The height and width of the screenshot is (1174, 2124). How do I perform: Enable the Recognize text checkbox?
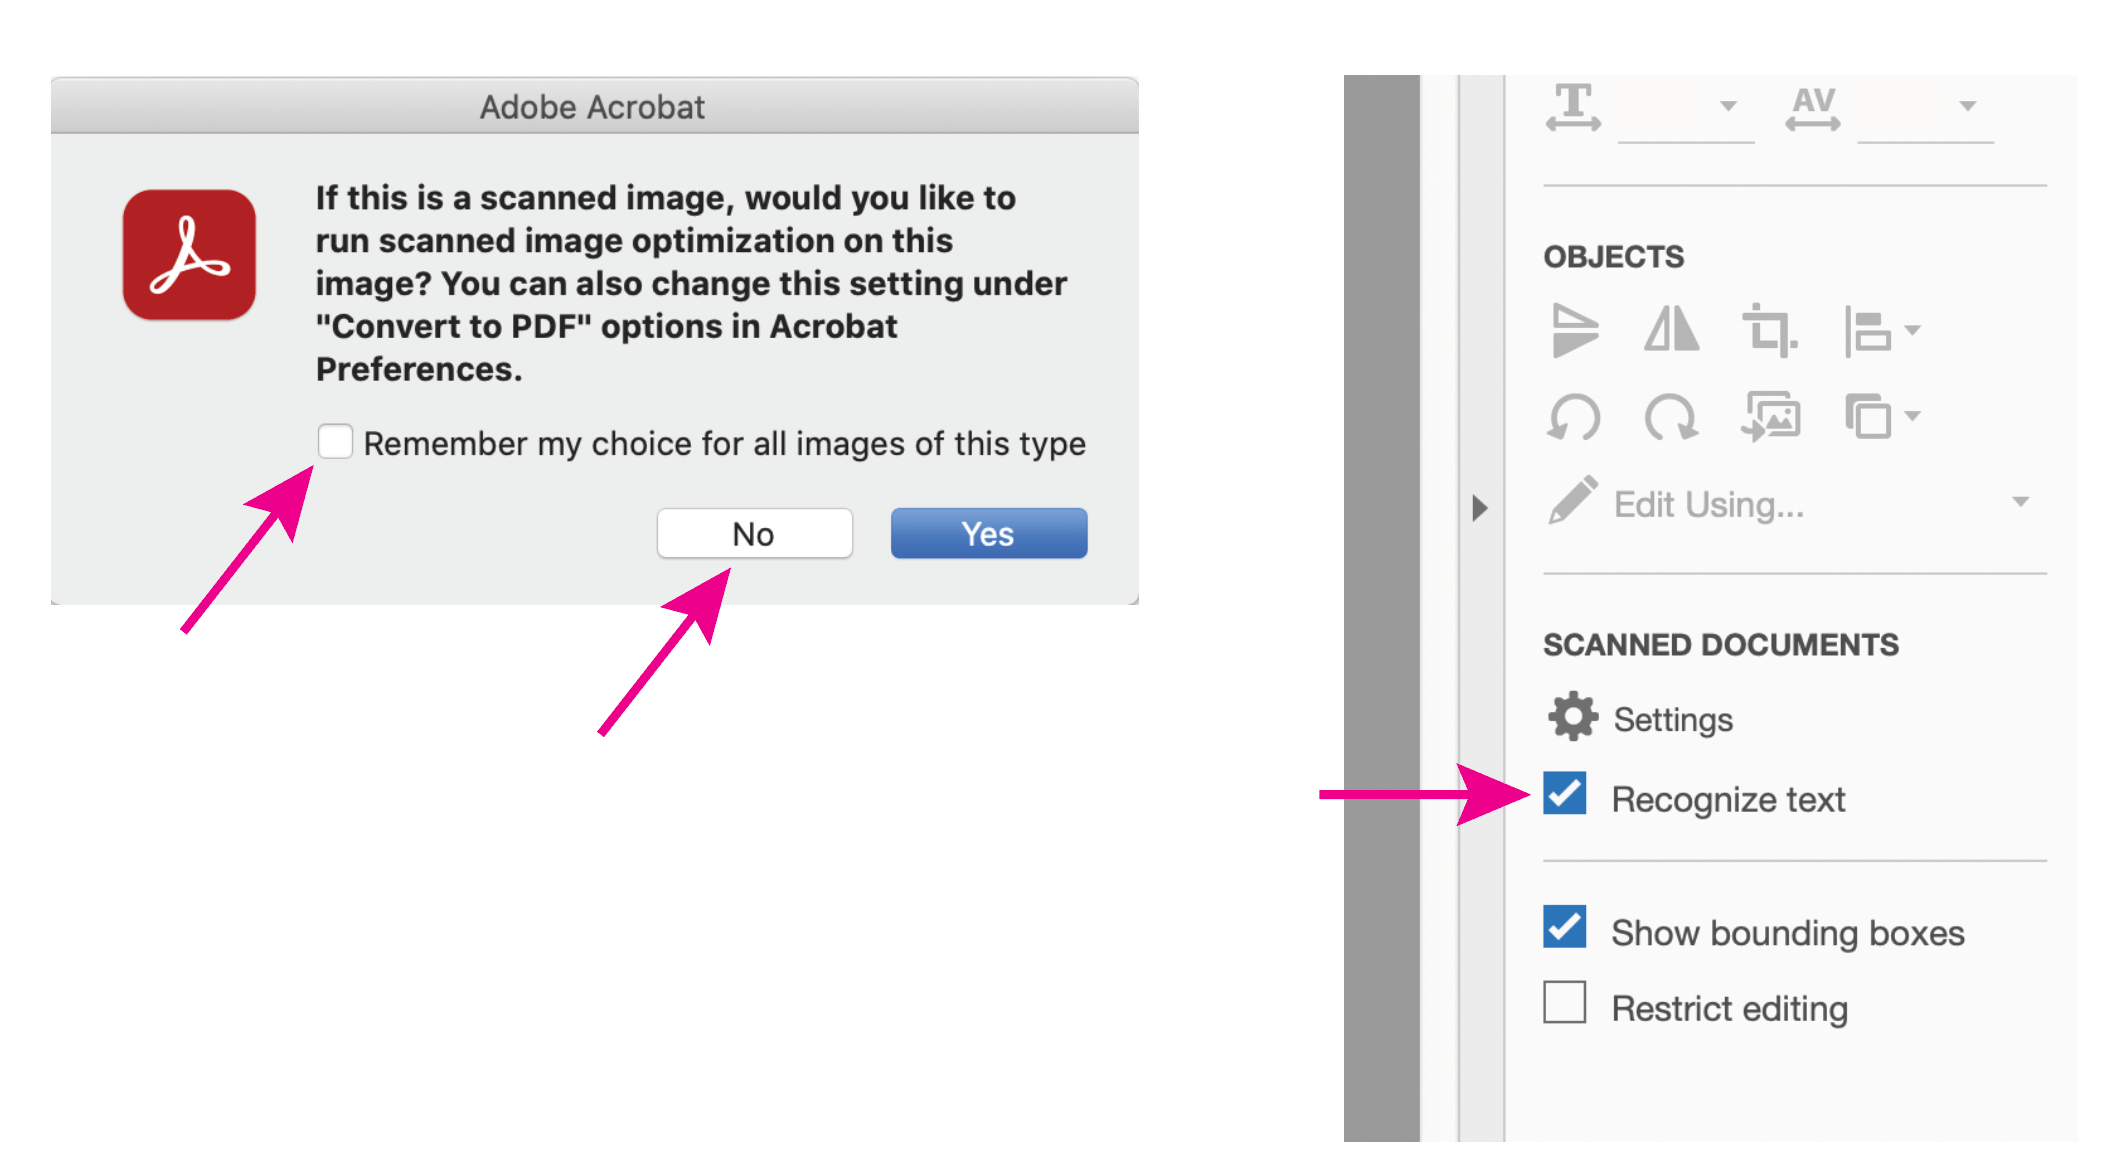tap(1563, 795)
